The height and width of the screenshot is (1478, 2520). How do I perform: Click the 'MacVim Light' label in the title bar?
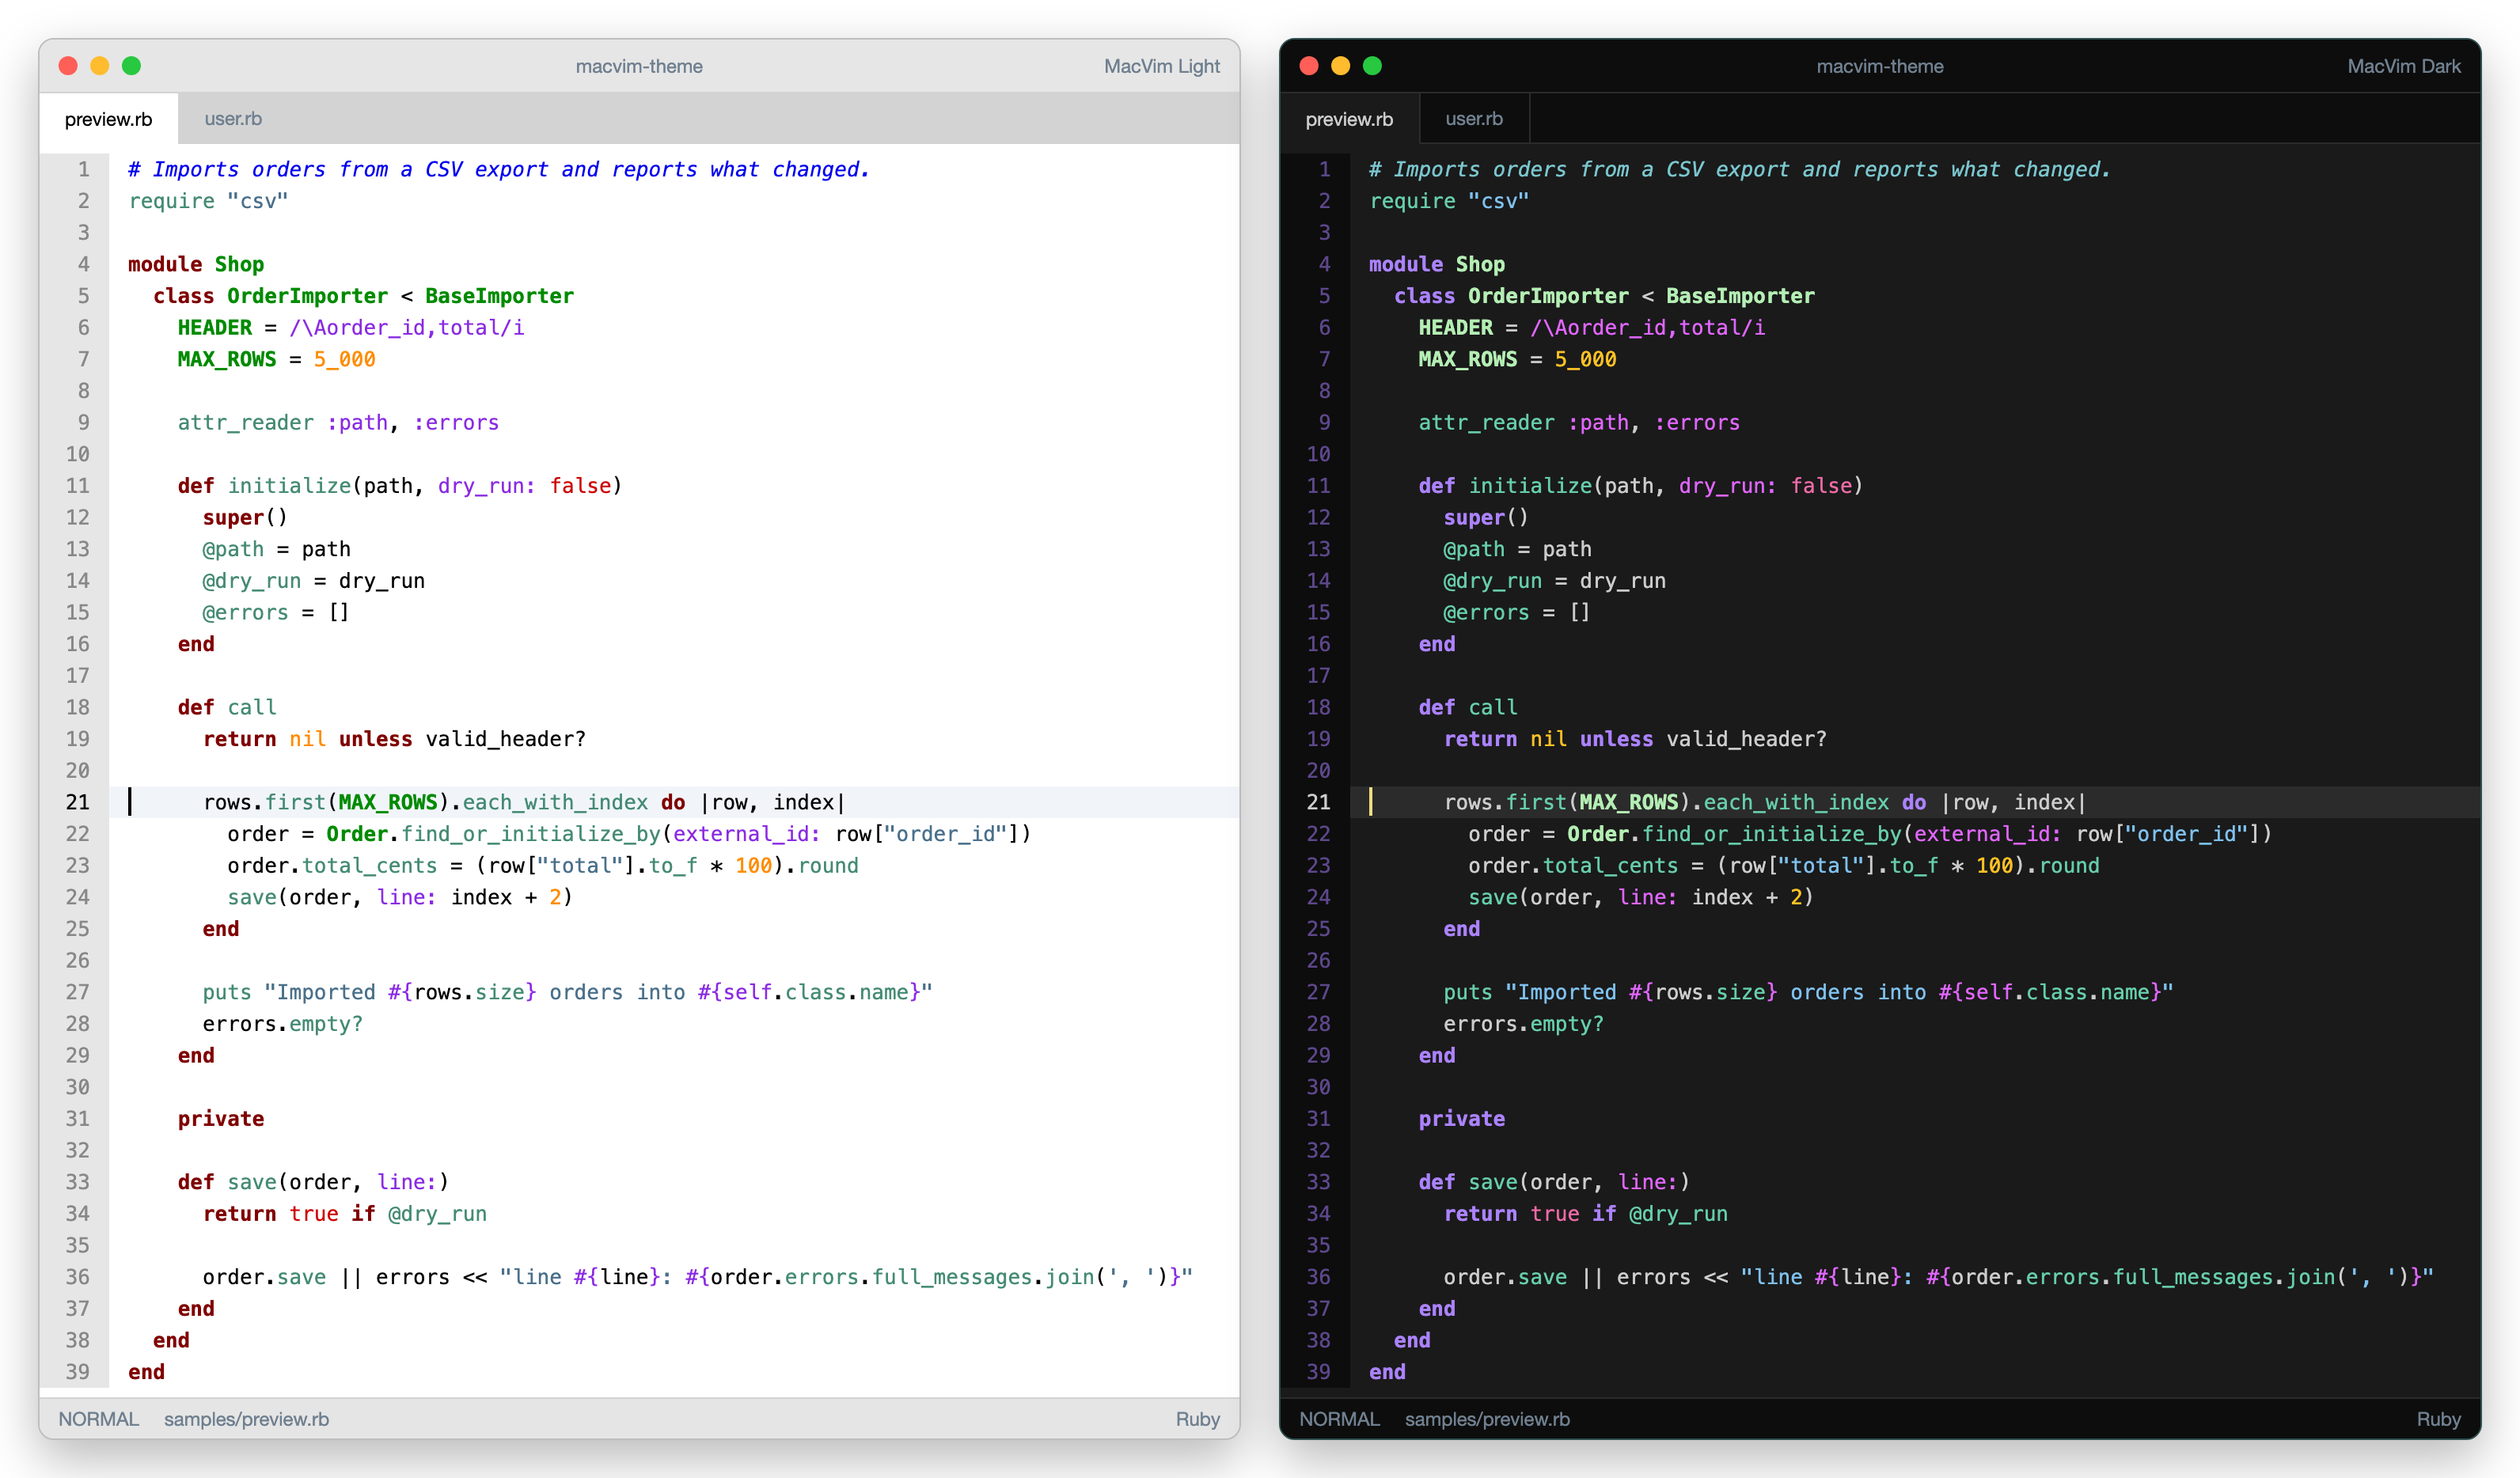1162,66
